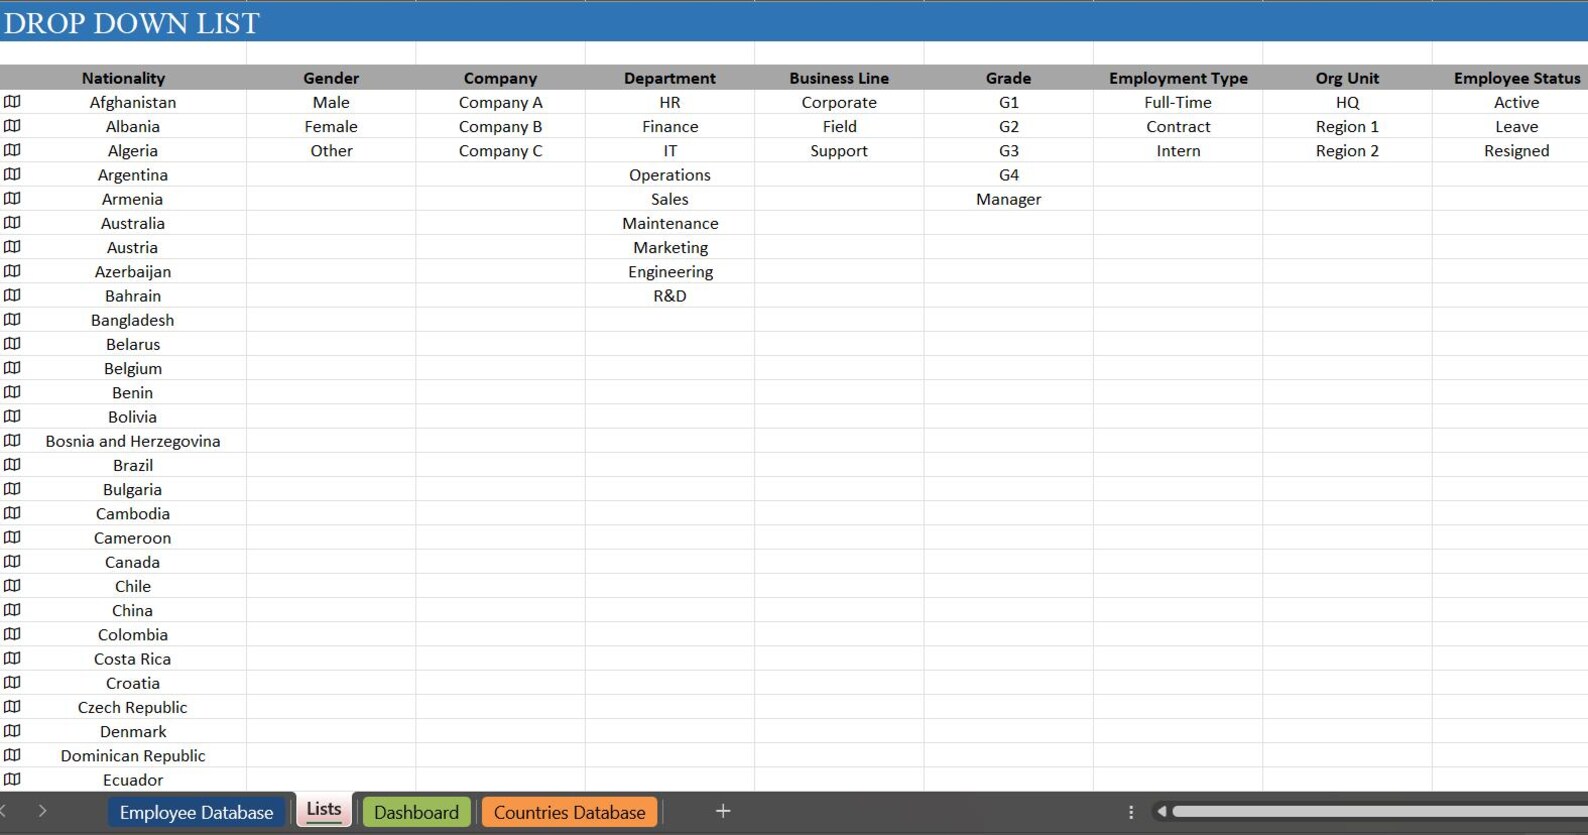Click the map icon beside Denmark
Viewport: 1588px width, 835px height.
pos(12,731)
